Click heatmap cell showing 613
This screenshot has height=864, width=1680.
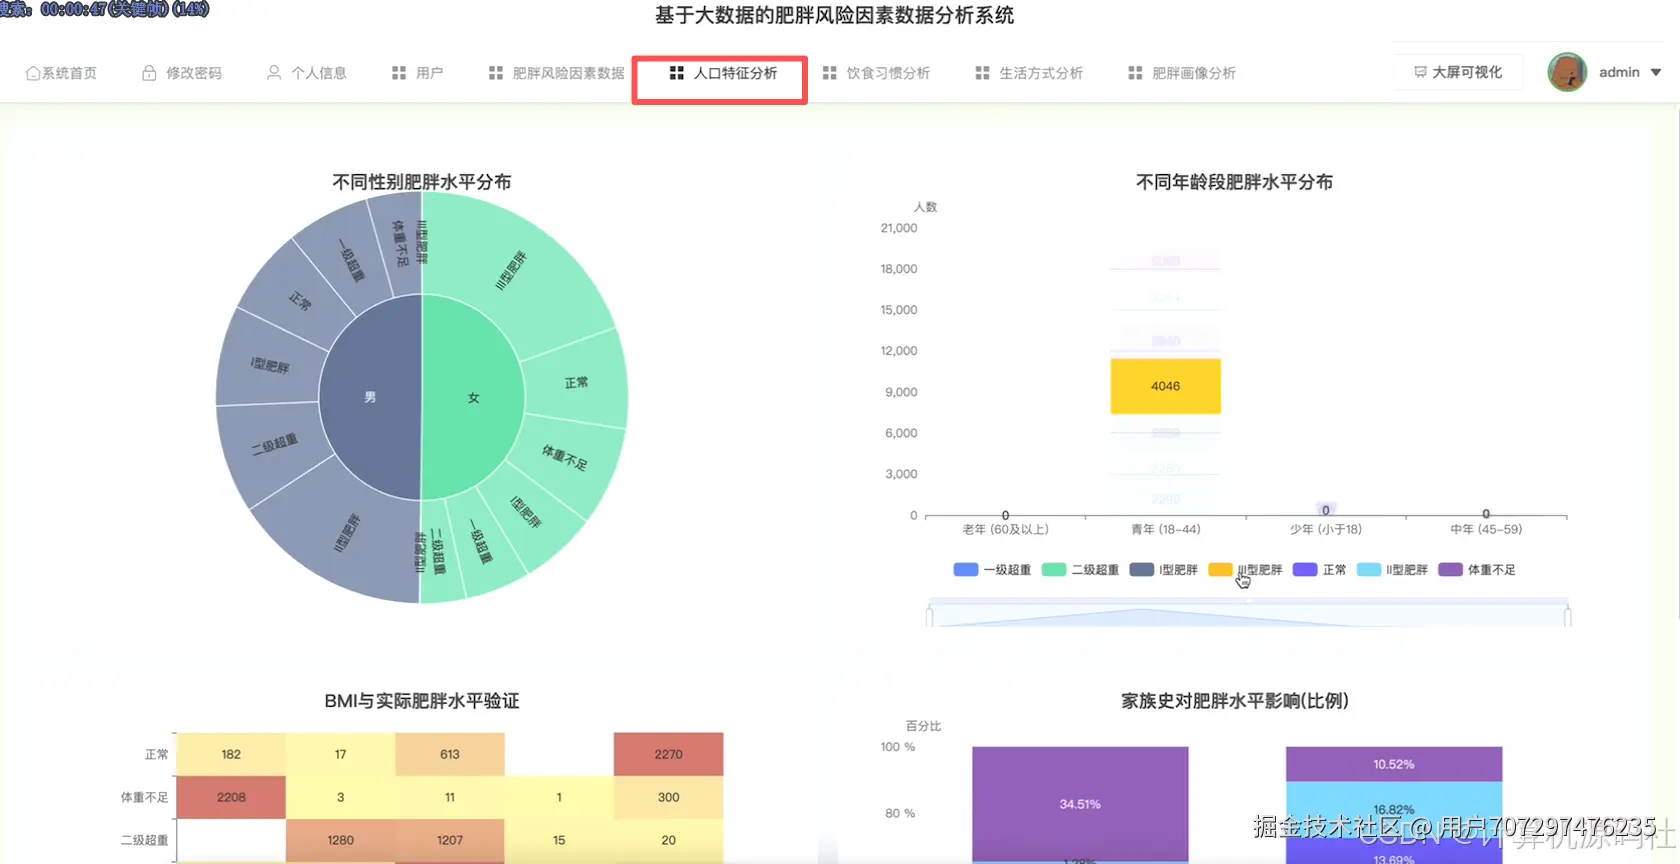tap(450, 754)
